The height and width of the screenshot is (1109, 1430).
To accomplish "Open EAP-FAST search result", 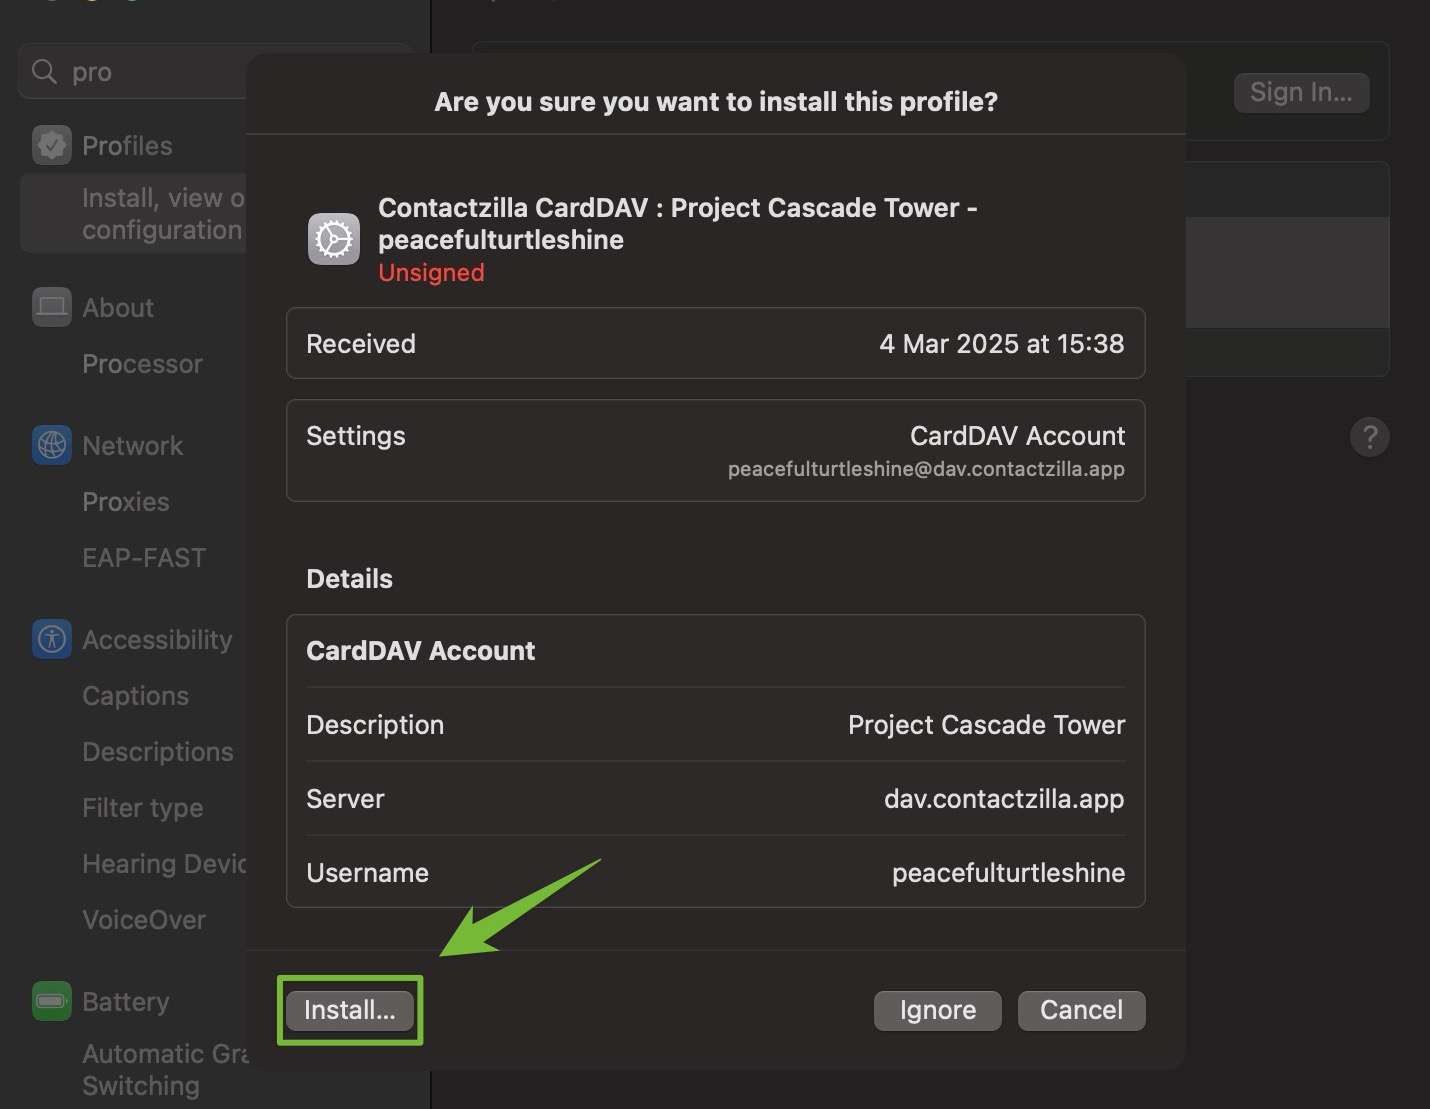I will point(144,558).
